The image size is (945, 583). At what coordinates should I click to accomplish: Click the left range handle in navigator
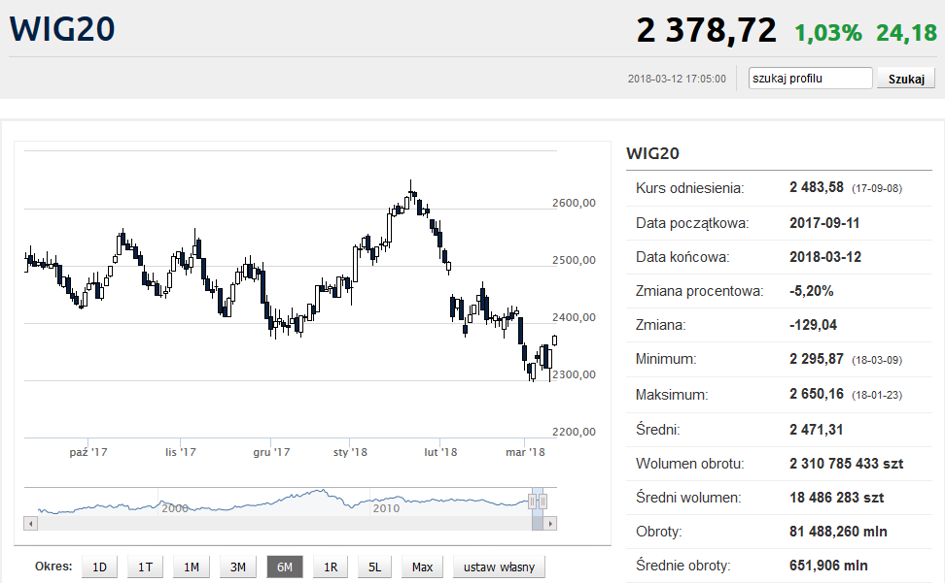533,501
